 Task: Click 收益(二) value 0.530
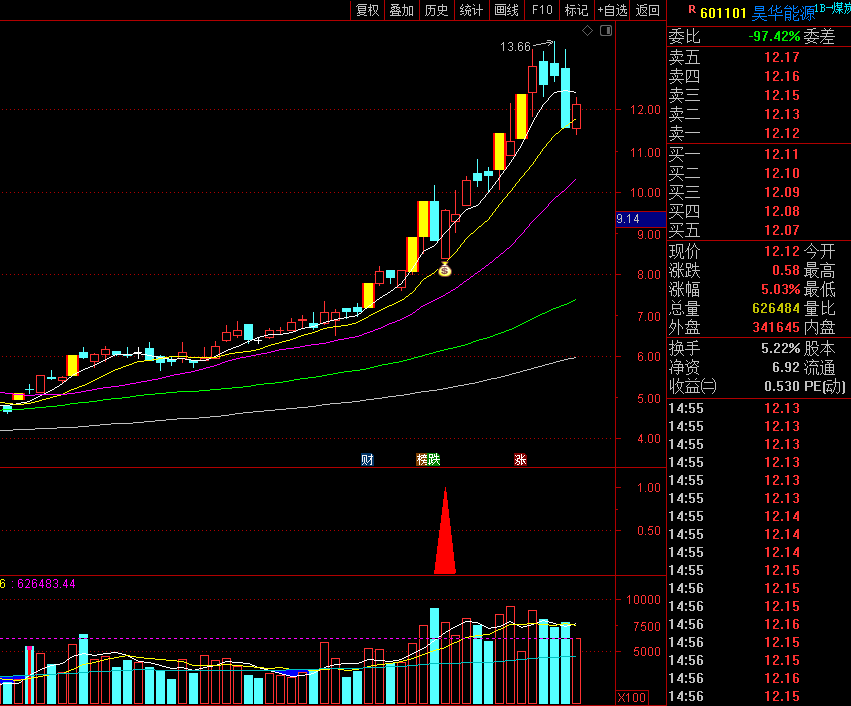point(782,386)
